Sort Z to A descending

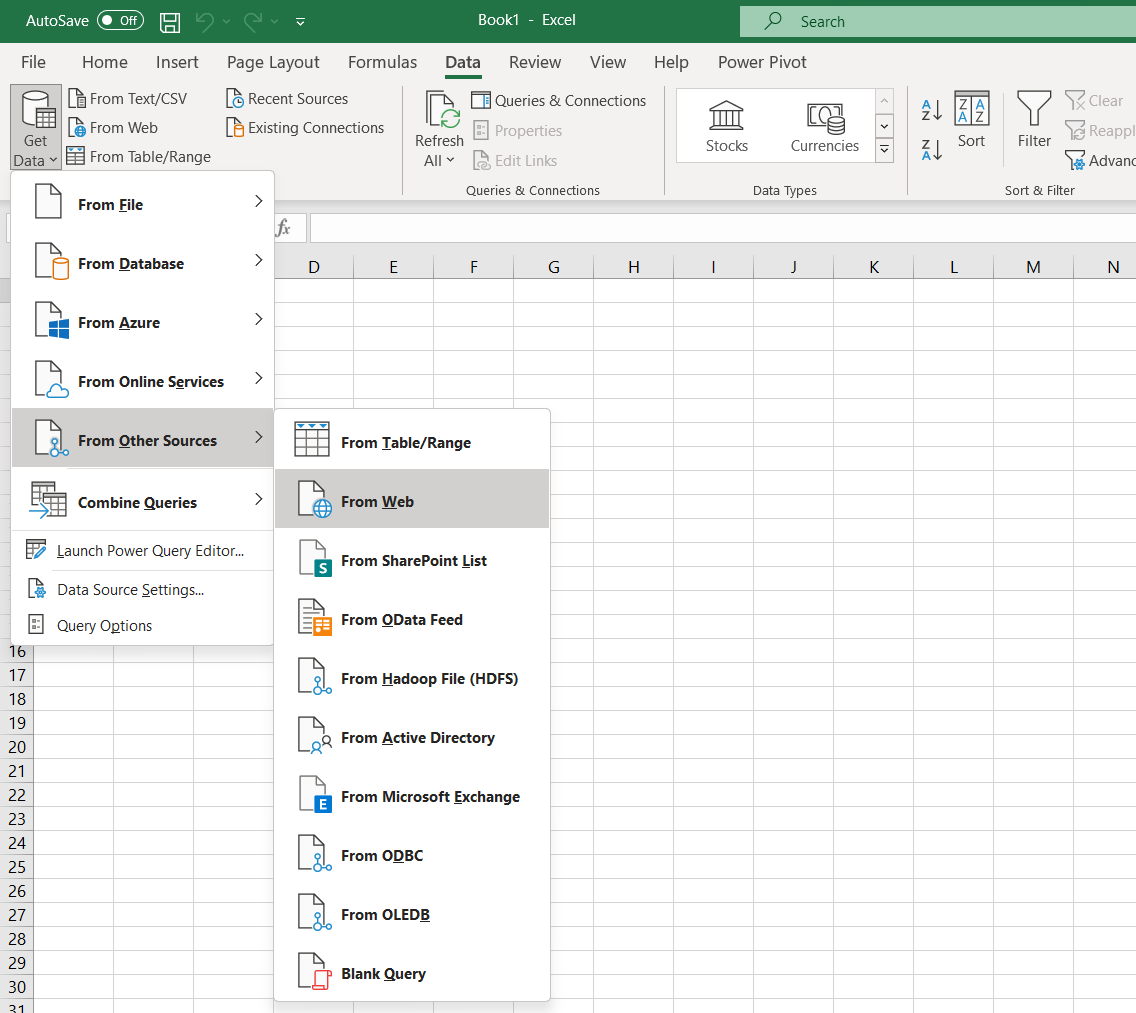coord(932,150)
